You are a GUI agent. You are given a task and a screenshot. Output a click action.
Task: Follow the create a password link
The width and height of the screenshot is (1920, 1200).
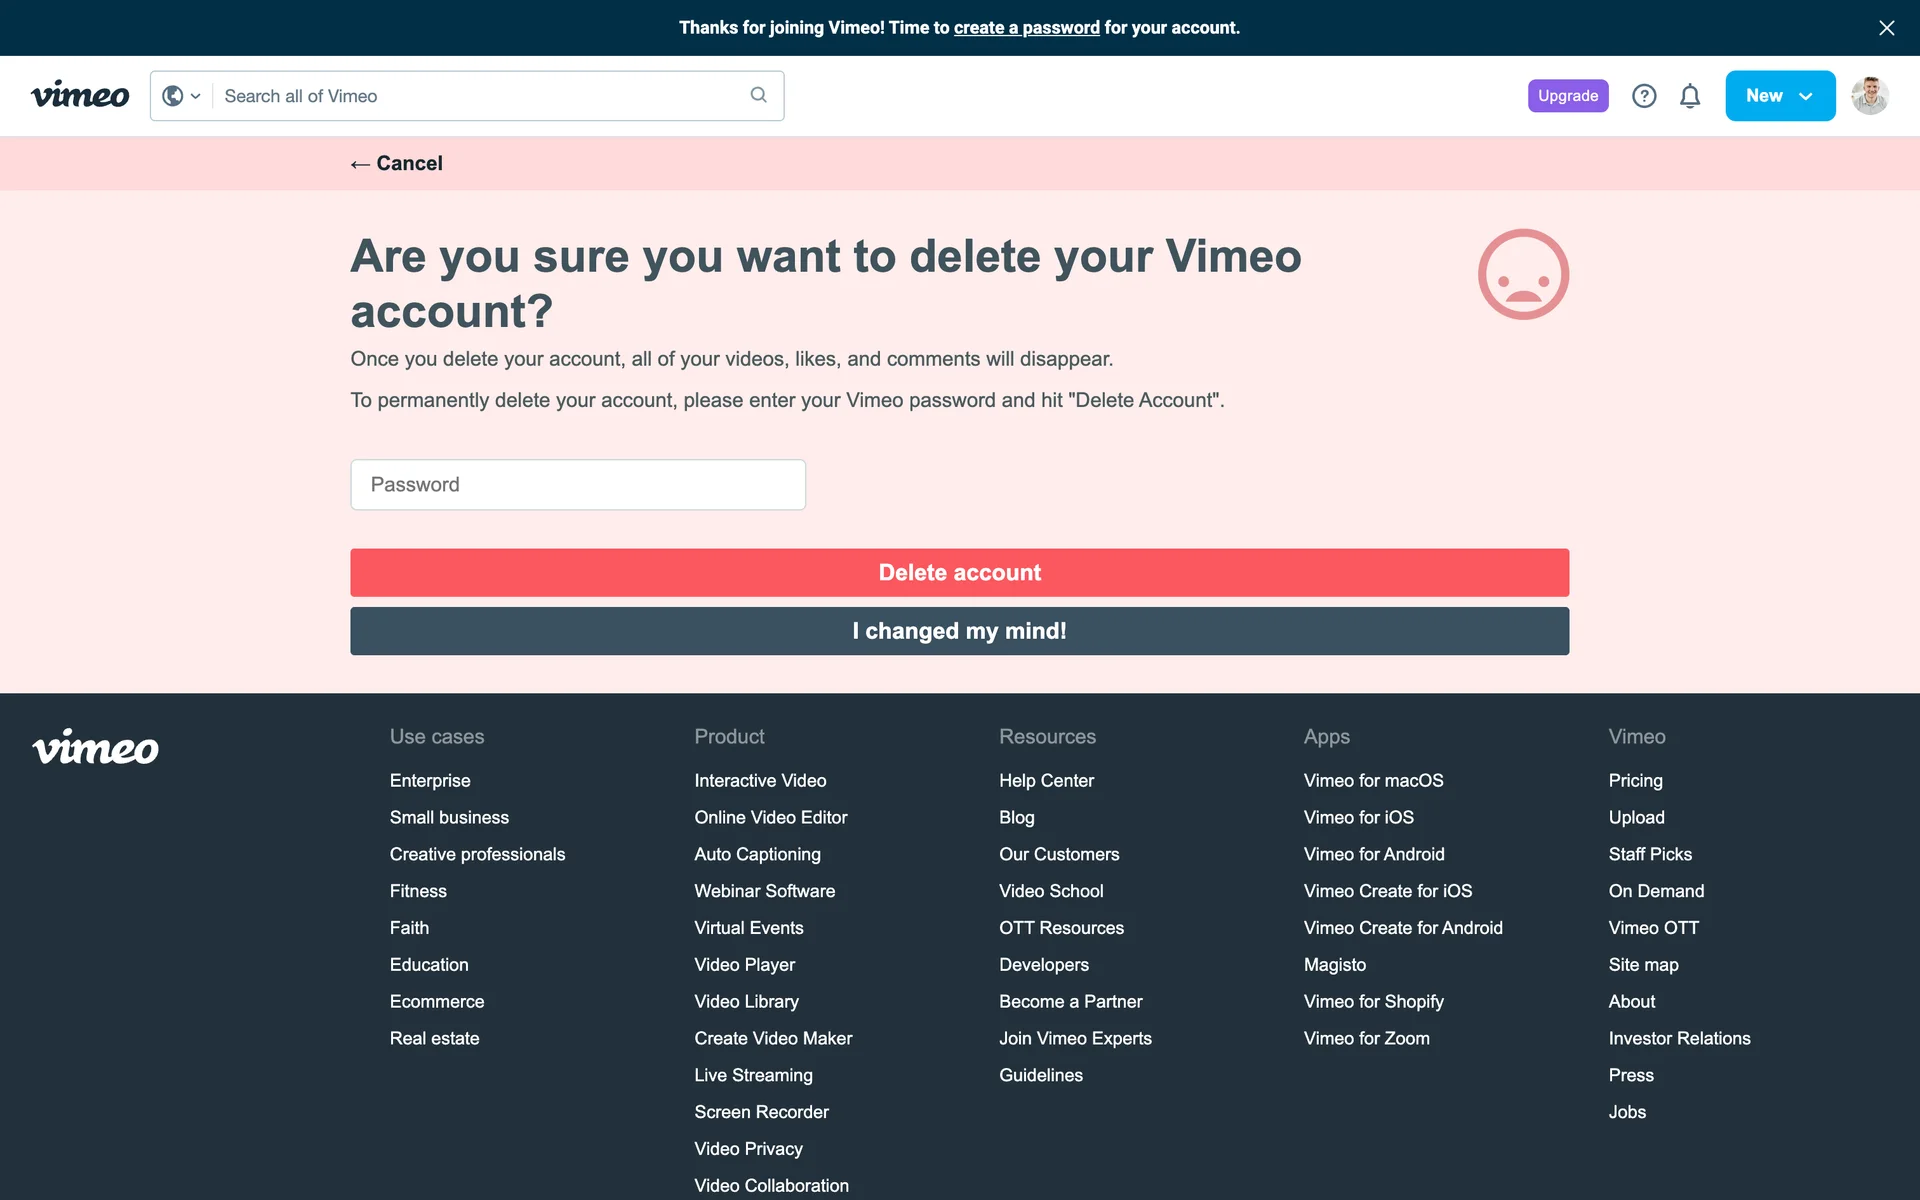[x=1026, y=28]
